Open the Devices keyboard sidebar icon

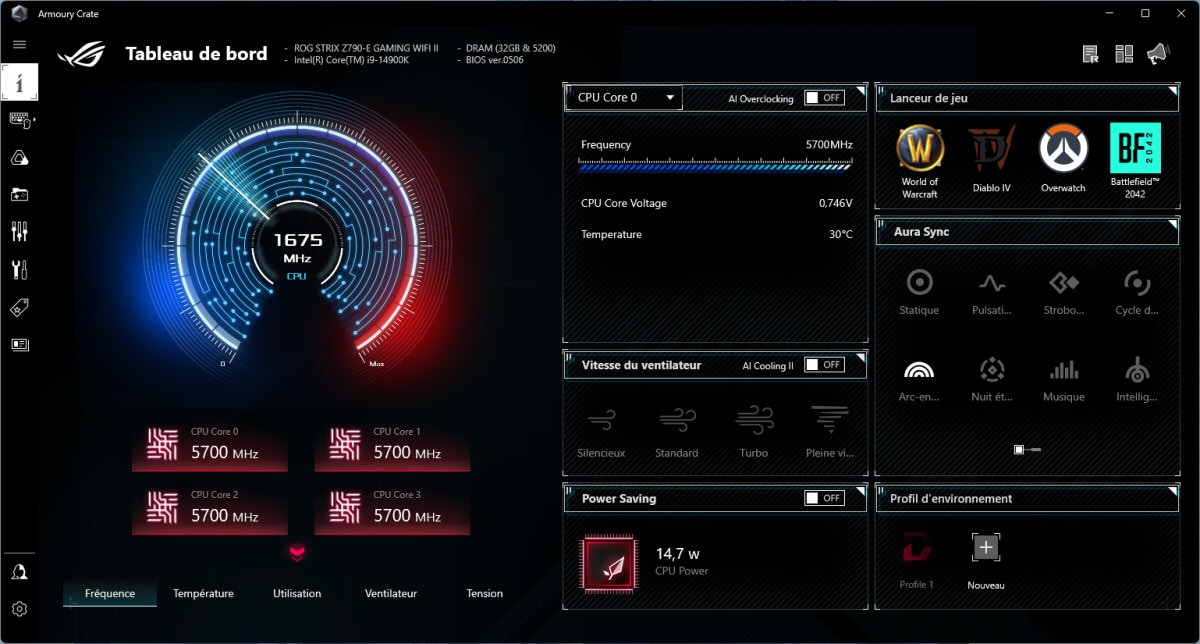[20, 121]
